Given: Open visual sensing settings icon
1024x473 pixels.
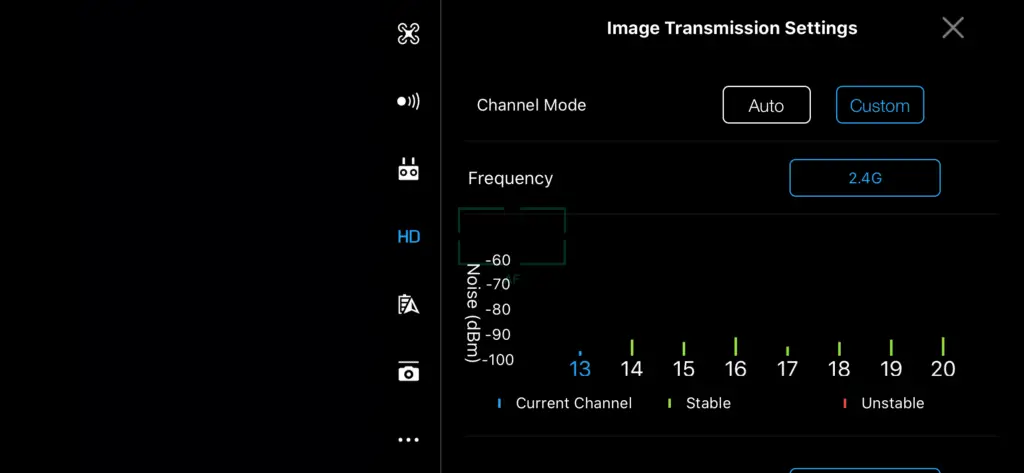Looking at the screenshot, I should point(408,101).
